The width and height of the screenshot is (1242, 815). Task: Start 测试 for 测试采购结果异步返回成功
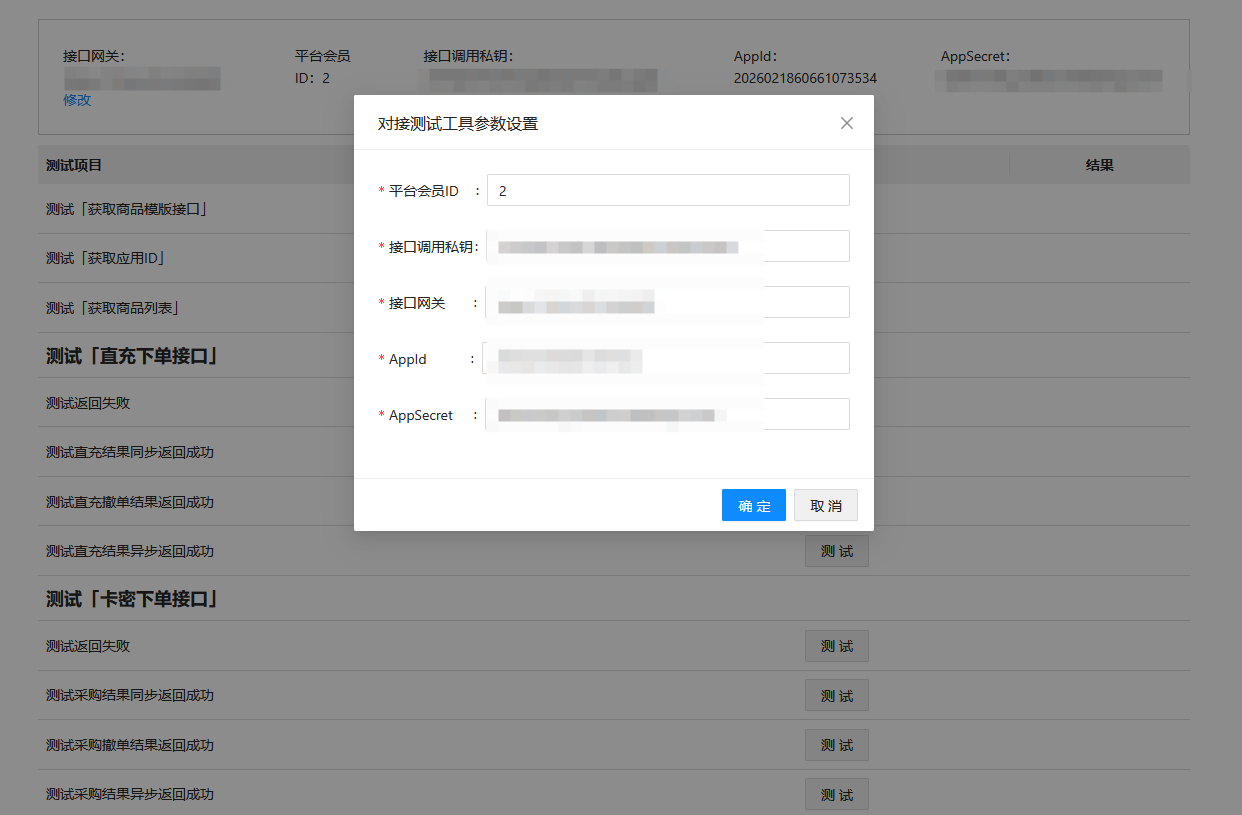pos(836,794)
